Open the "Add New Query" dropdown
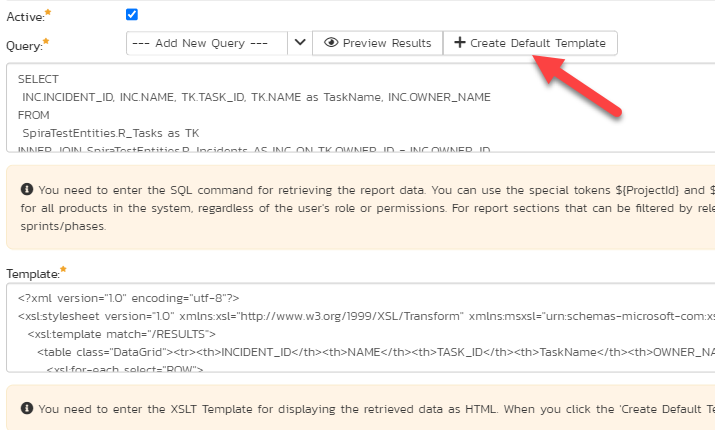715x430 pixels. click(x=207, y=43)
